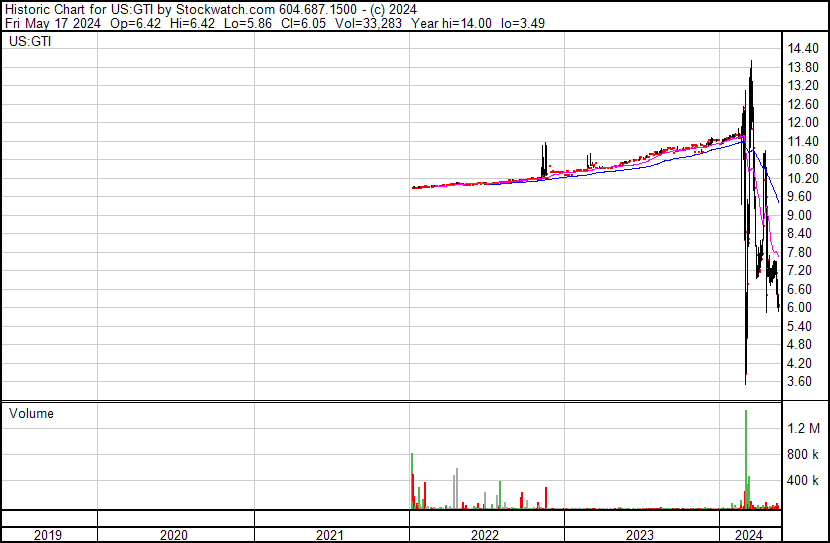Click the Lo=5.86 value in header
The height and width of the screenshot is (543, 830).
click(248, 23)
